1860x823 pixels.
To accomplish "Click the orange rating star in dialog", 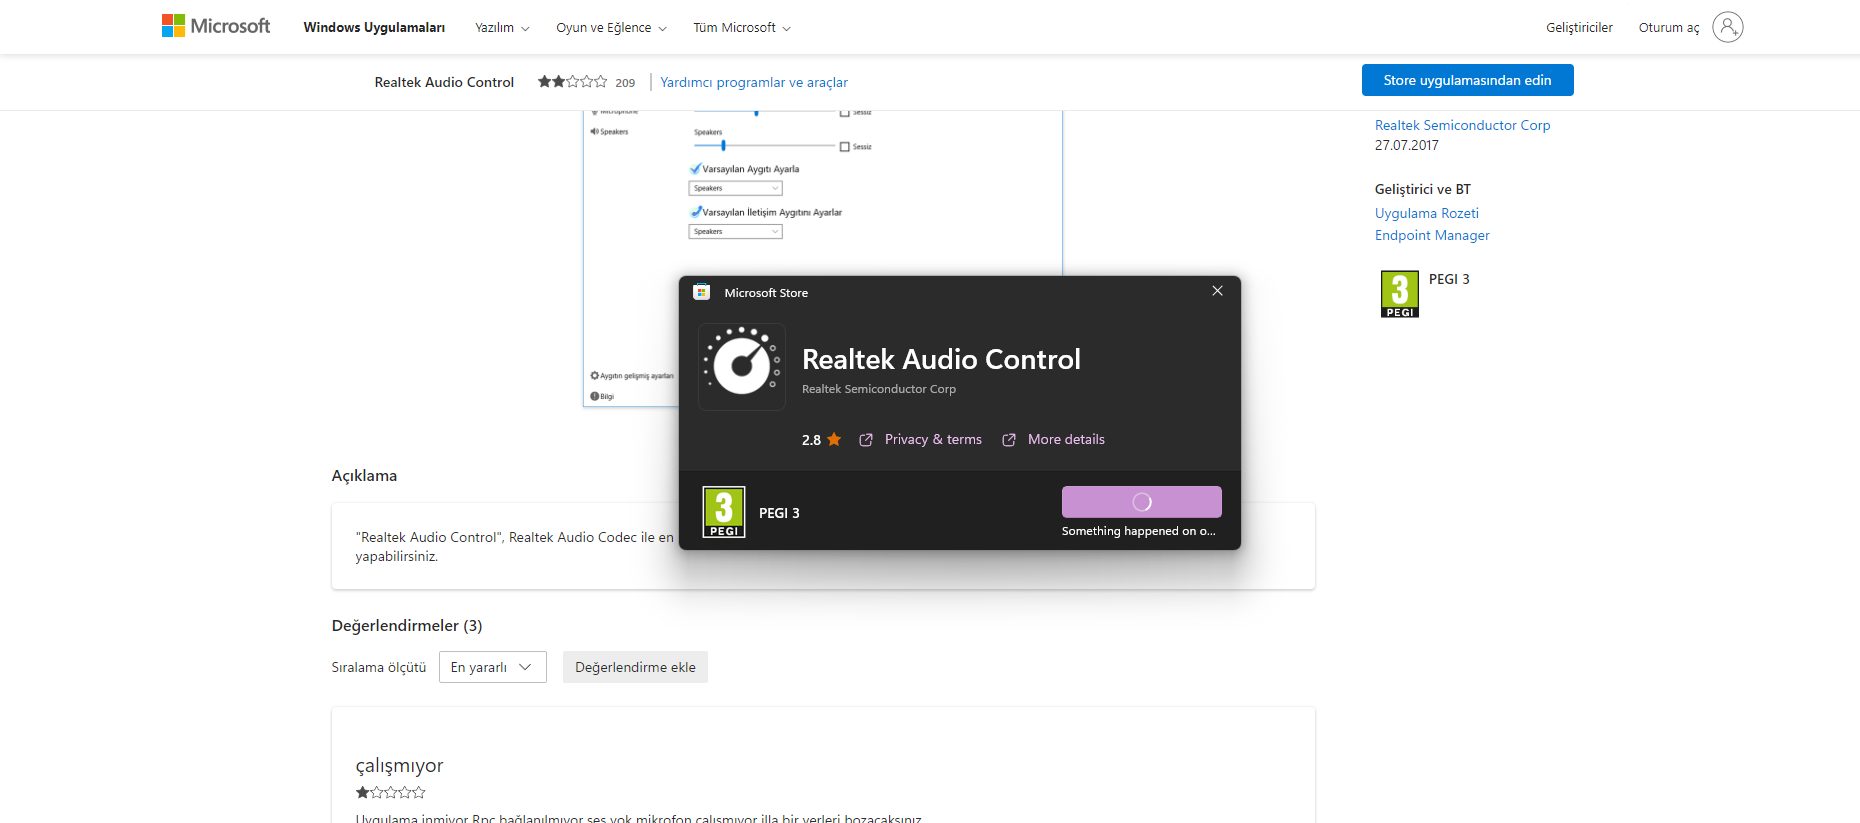I will click(834, 439).
